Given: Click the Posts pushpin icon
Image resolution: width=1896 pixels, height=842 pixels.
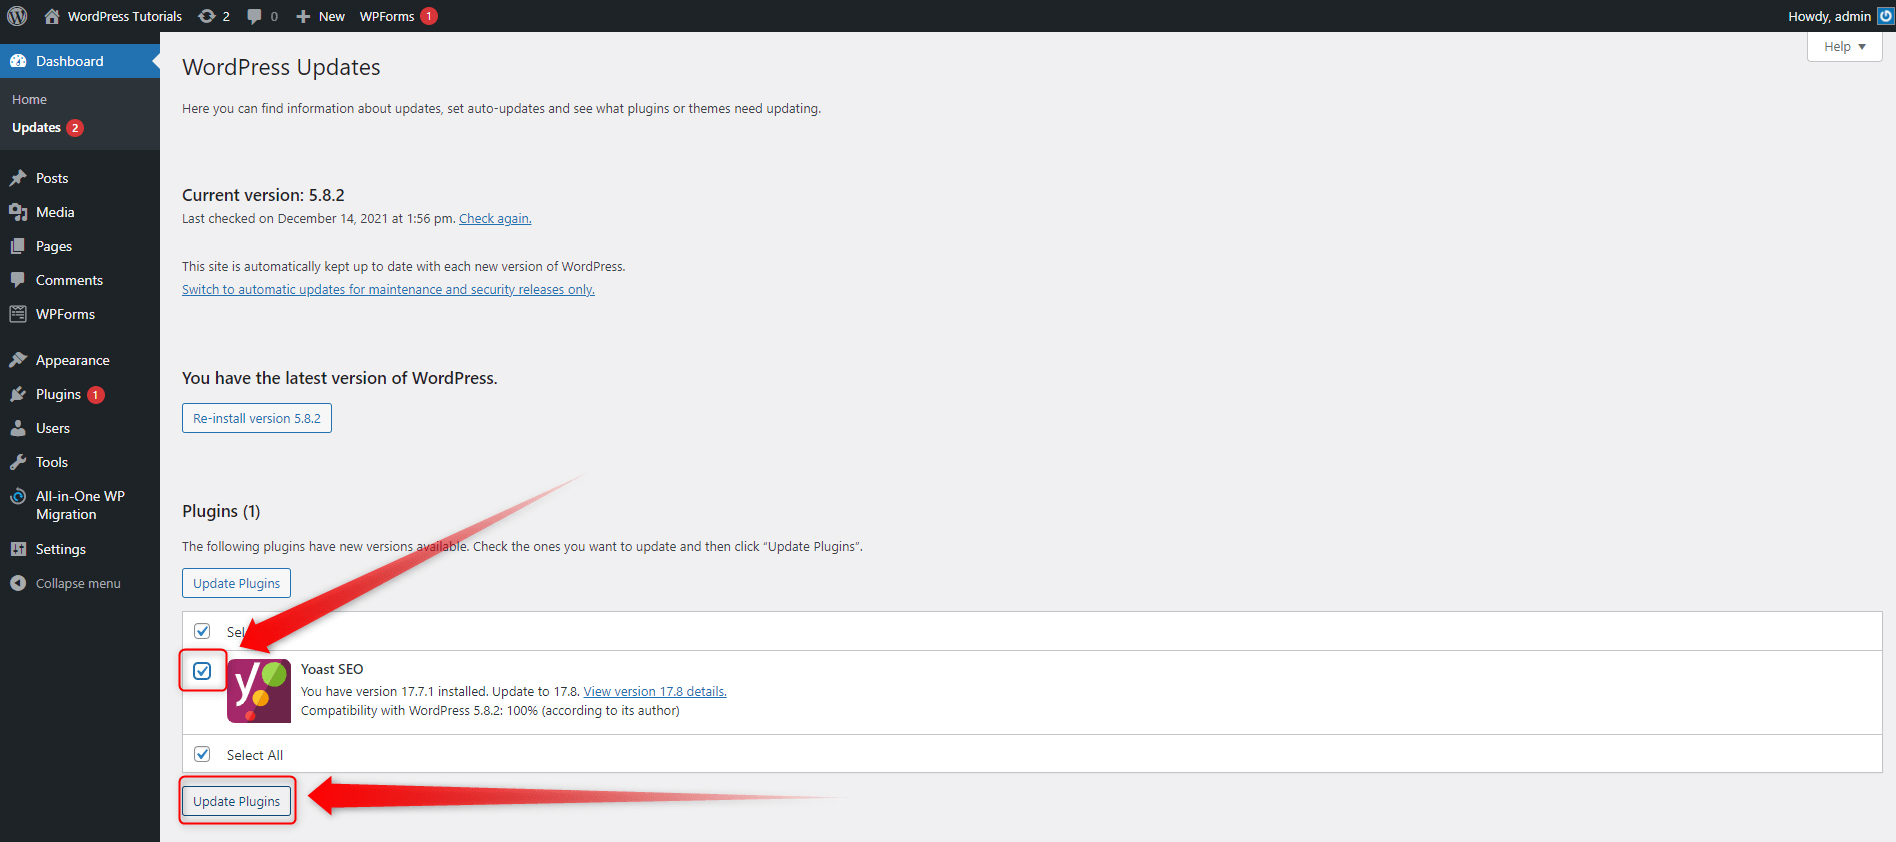Looking at the screenshot, I should point(18,178).
